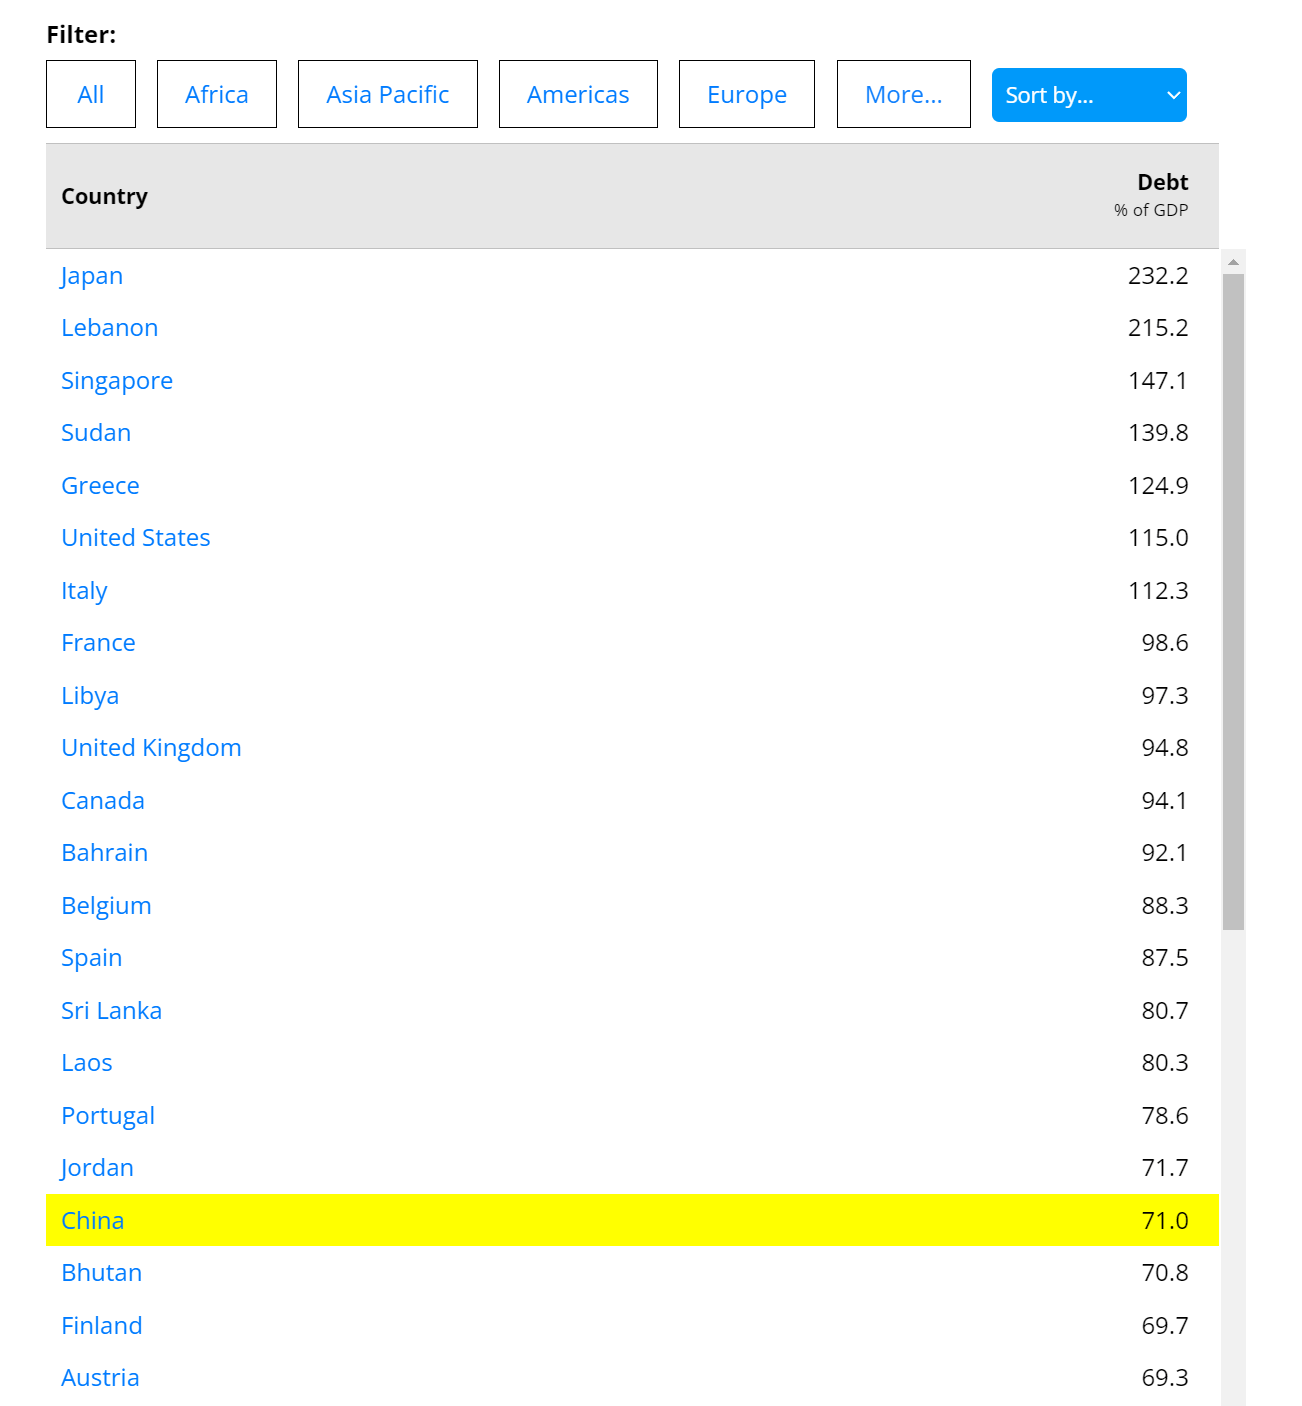Click the scrollbar up arrow
Viewport: 1302px width, 1406px height.
pos(1233,262)
